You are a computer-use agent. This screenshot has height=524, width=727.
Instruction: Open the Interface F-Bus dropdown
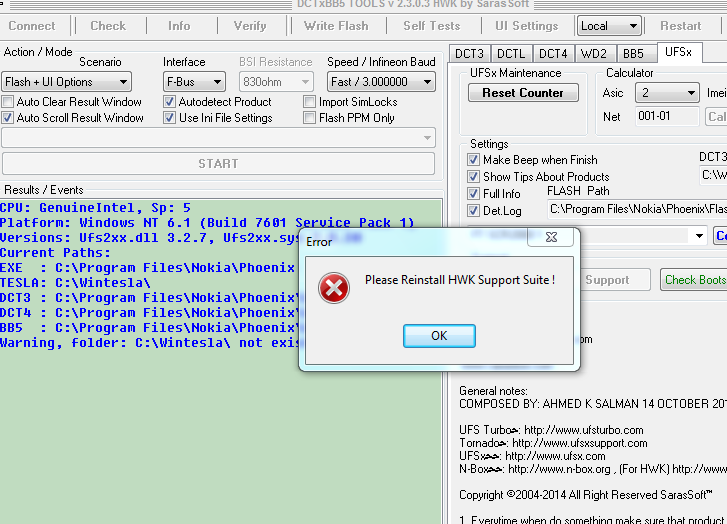pos(194,82)
